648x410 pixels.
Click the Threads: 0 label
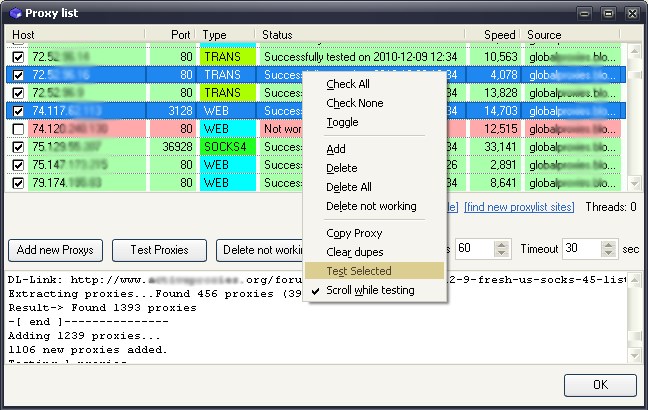tap(611, 207)
